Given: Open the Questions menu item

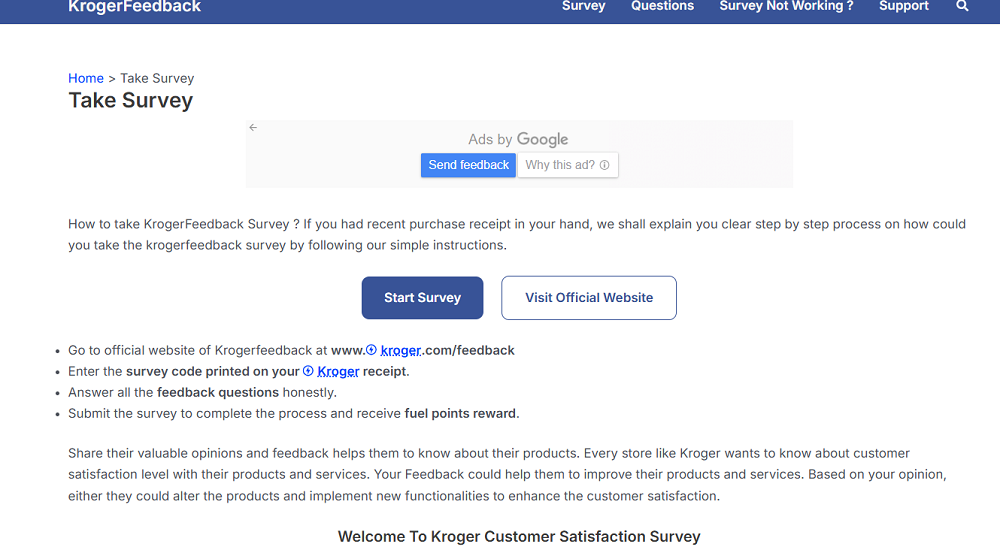Looking at the screenshot, I should click(x=662, y=6).
